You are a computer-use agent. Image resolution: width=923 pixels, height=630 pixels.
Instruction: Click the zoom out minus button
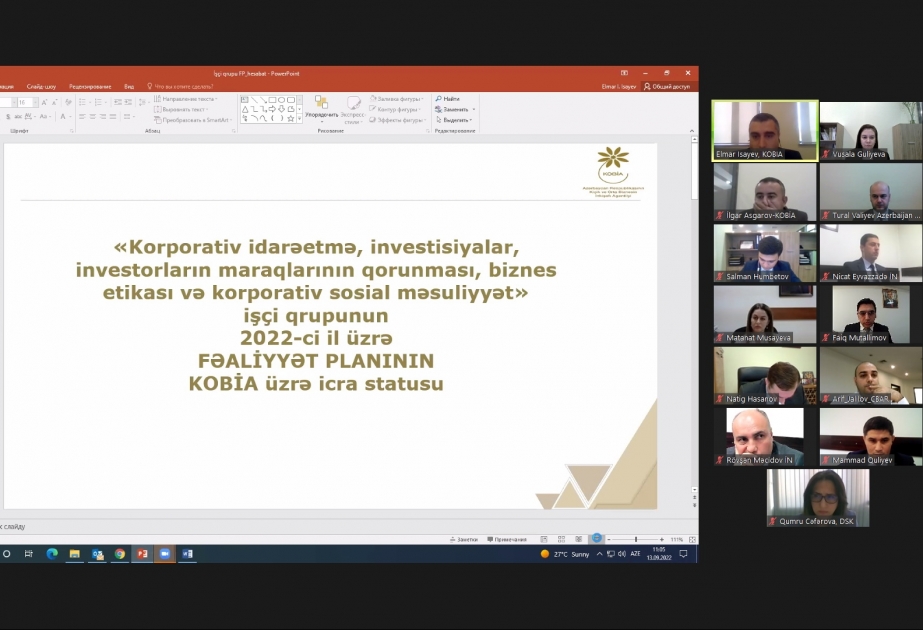(609, 539)
